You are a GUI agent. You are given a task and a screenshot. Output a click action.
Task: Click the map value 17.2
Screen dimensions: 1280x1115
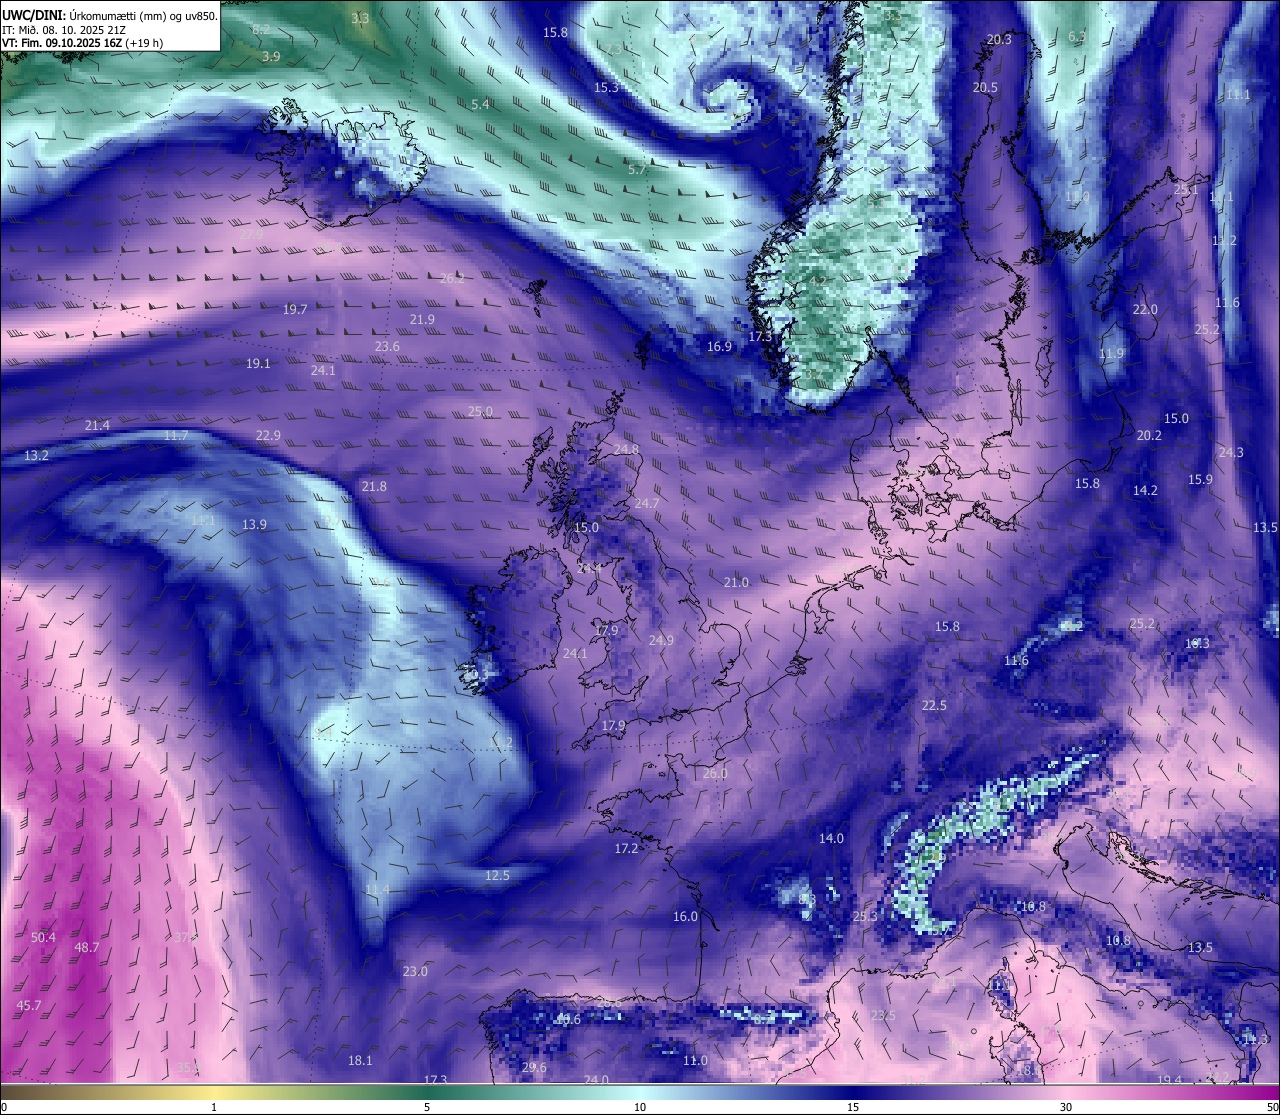pos(626,849)
